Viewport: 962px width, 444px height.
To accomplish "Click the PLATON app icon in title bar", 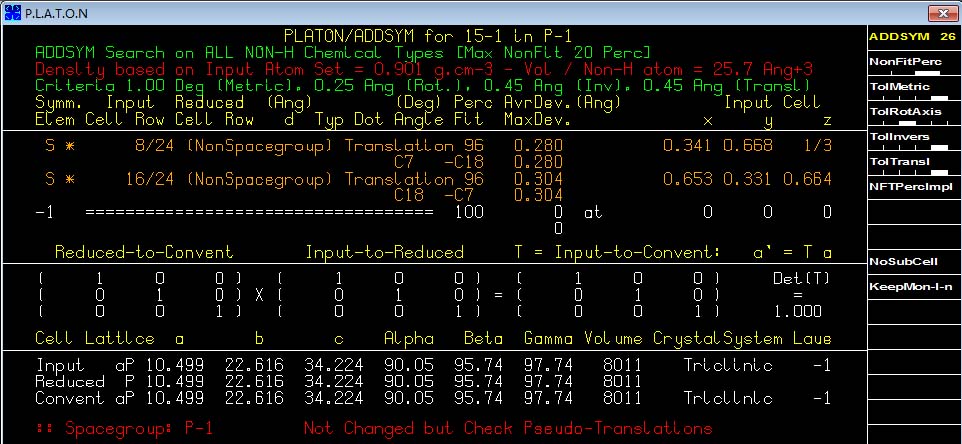I will coord(12,12).
